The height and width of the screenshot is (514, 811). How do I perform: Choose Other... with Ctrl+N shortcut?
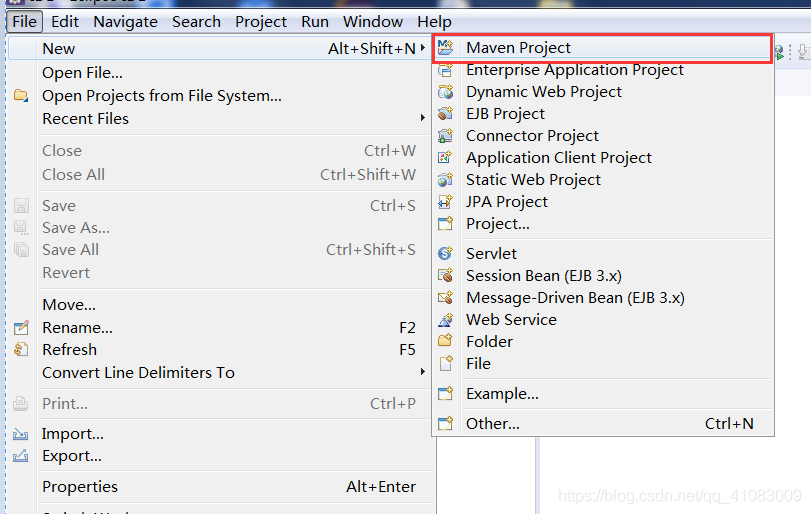[603, 424]
